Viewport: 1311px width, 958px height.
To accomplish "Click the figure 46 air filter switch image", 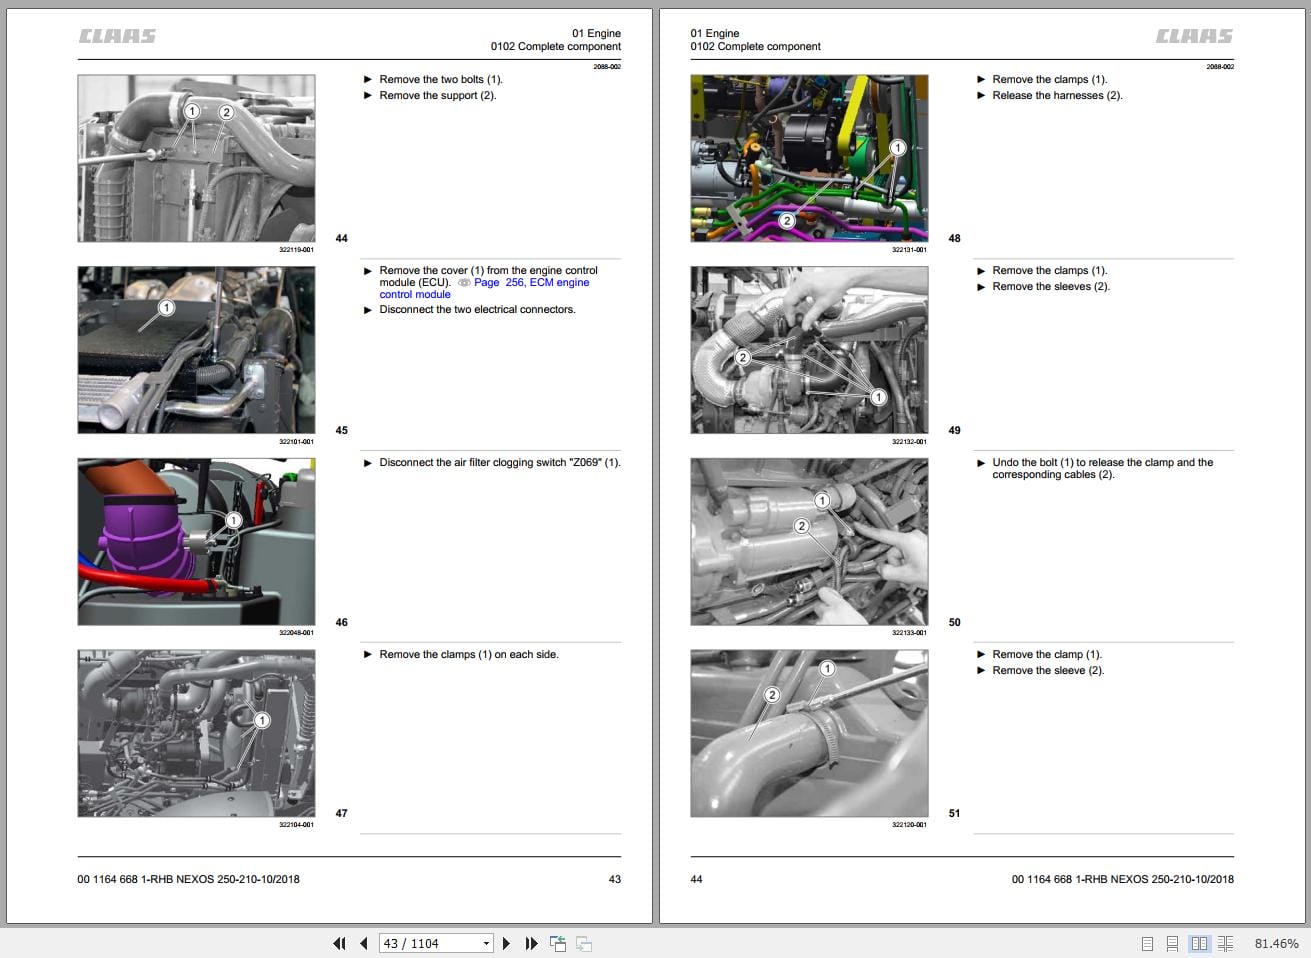I will point(196,542).
